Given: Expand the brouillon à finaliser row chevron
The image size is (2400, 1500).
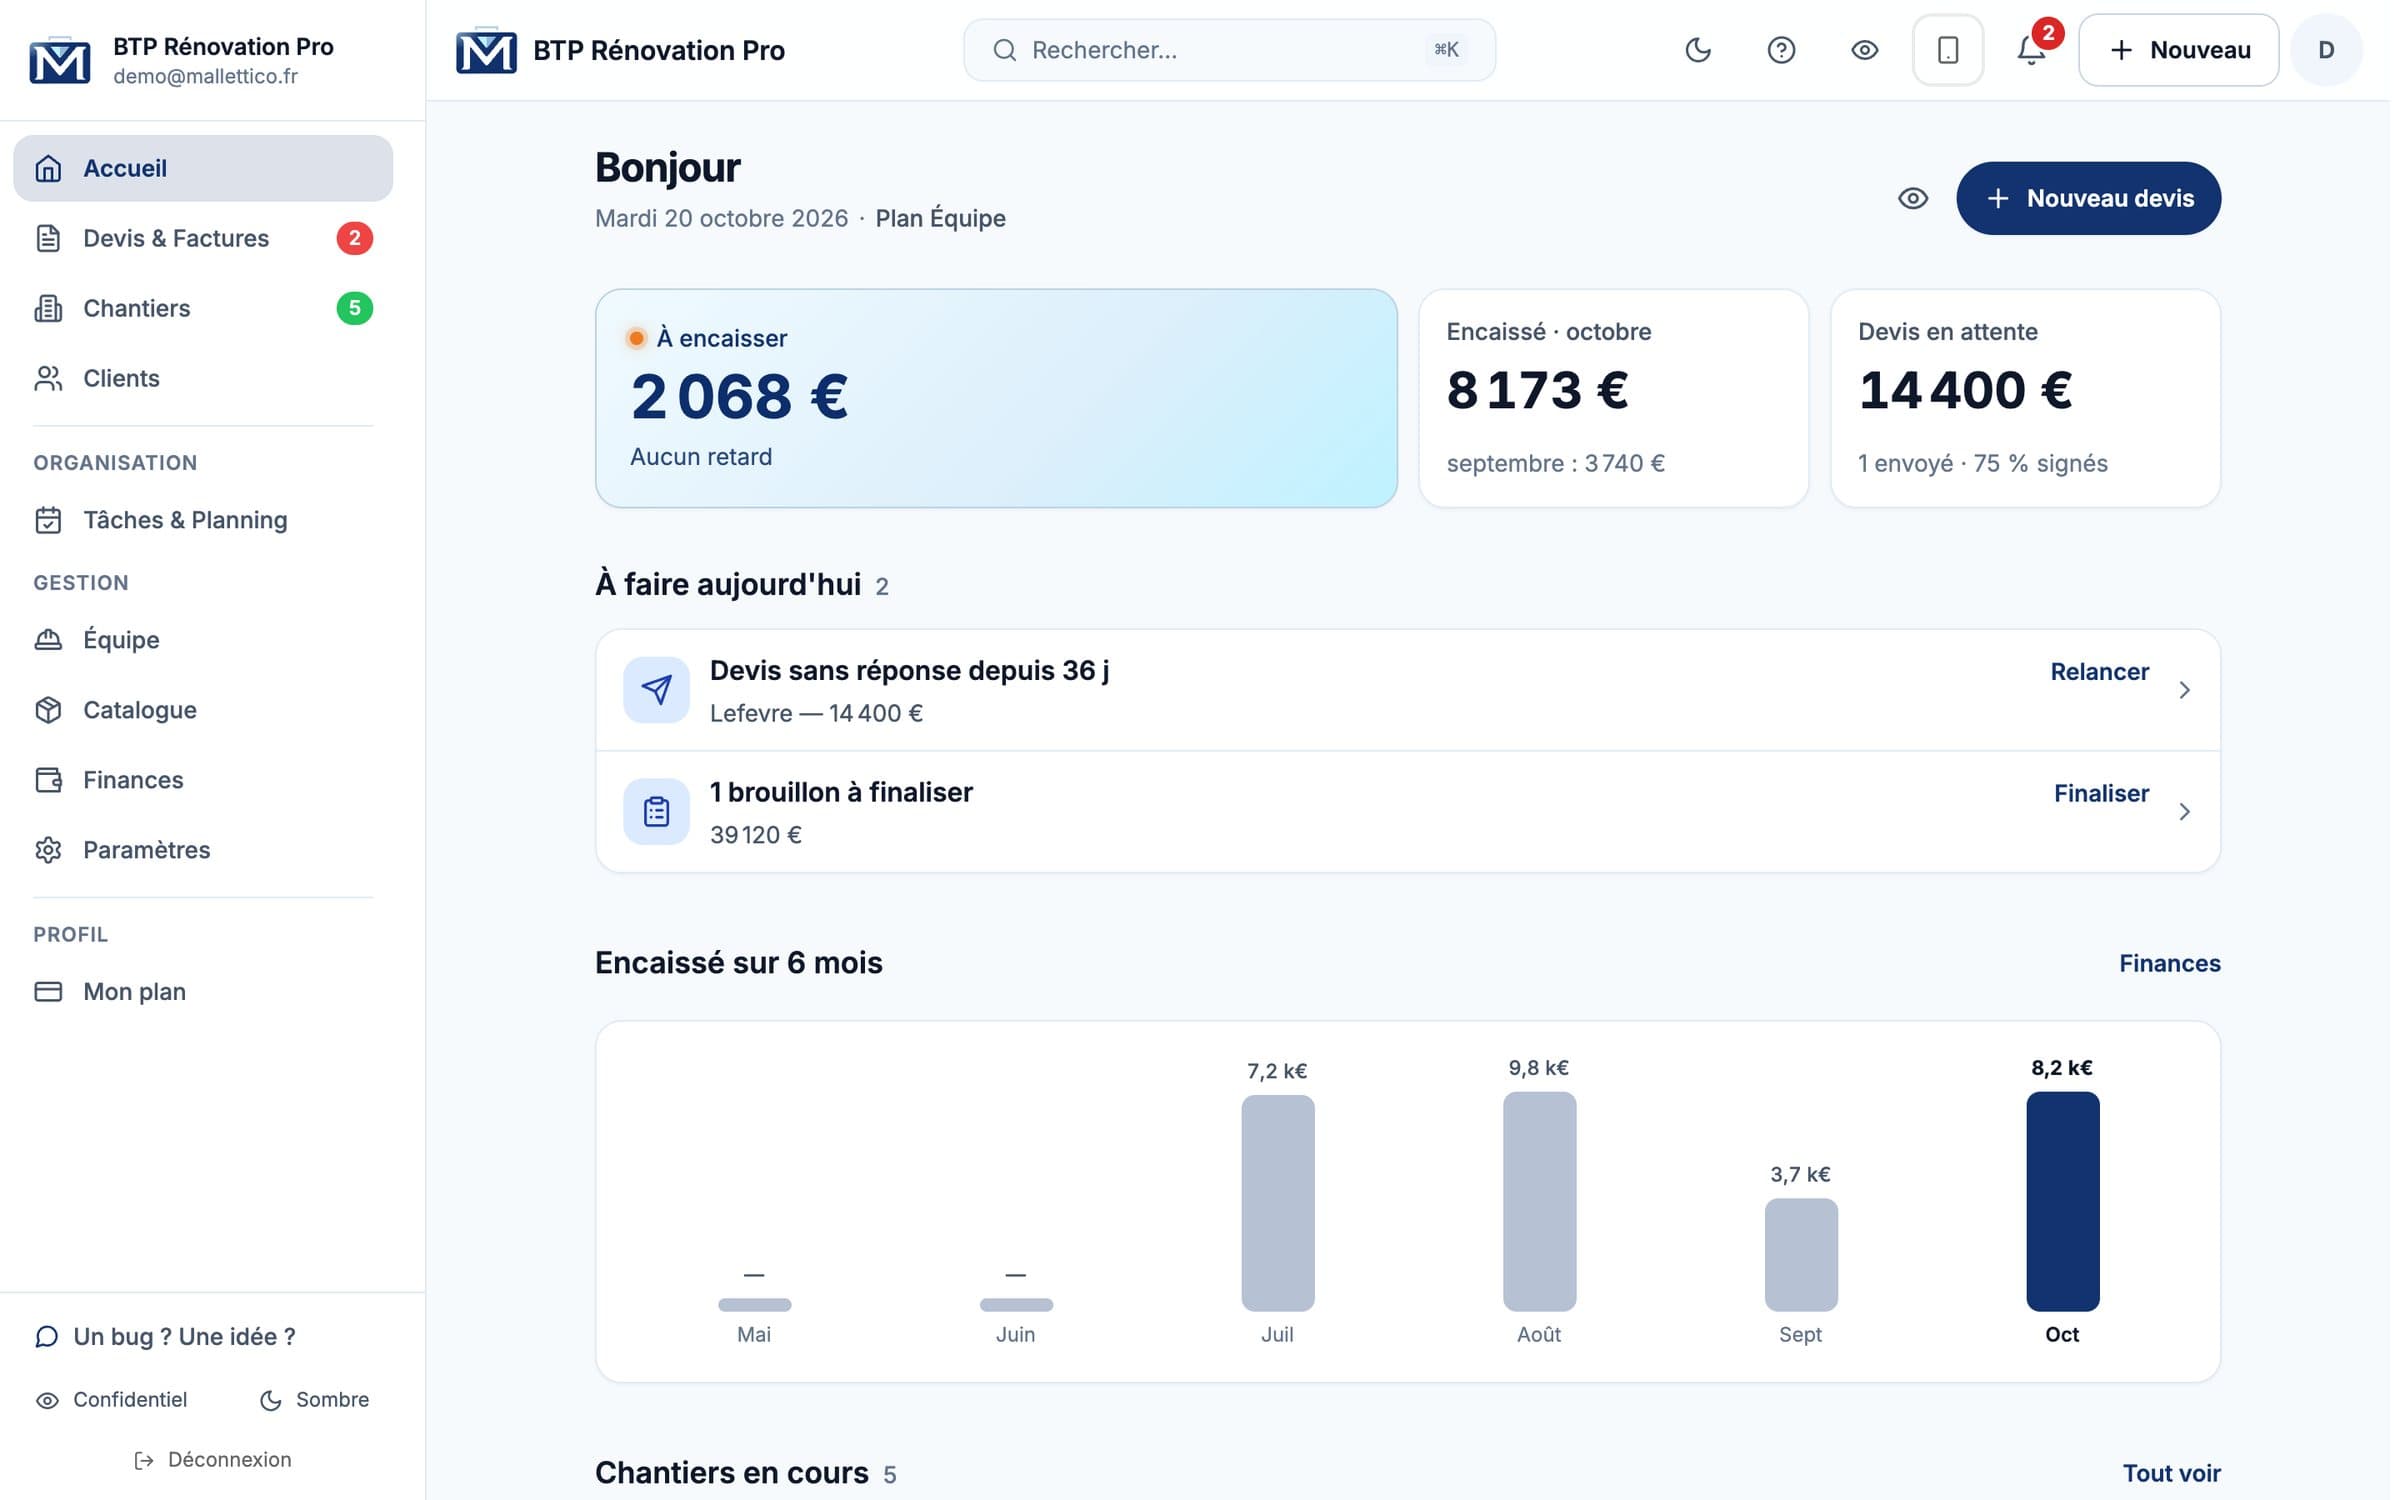Looking at the screenshot, I should [x=2185, y=812].
